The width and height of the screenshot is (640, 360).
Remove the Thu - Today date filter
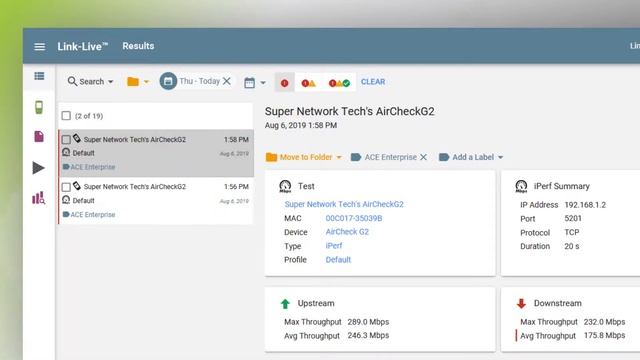tap(227, 81)
